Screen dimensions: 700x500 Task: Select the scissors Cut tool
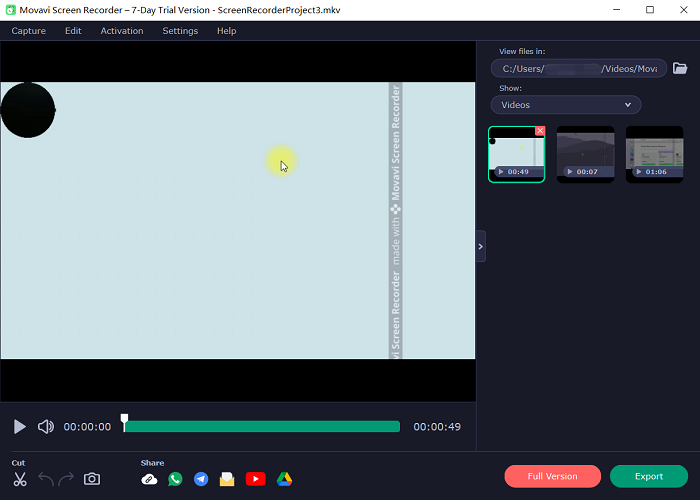click(x=20, y=479)
